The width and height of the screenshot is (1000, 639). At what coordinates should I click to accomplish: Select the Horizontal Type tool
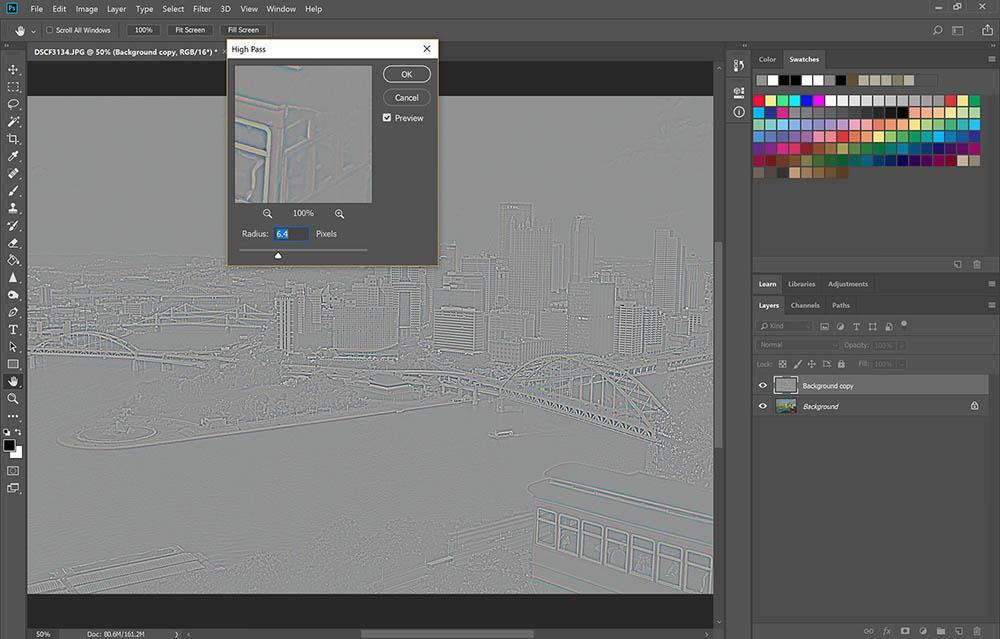click(x=14, y=329)
